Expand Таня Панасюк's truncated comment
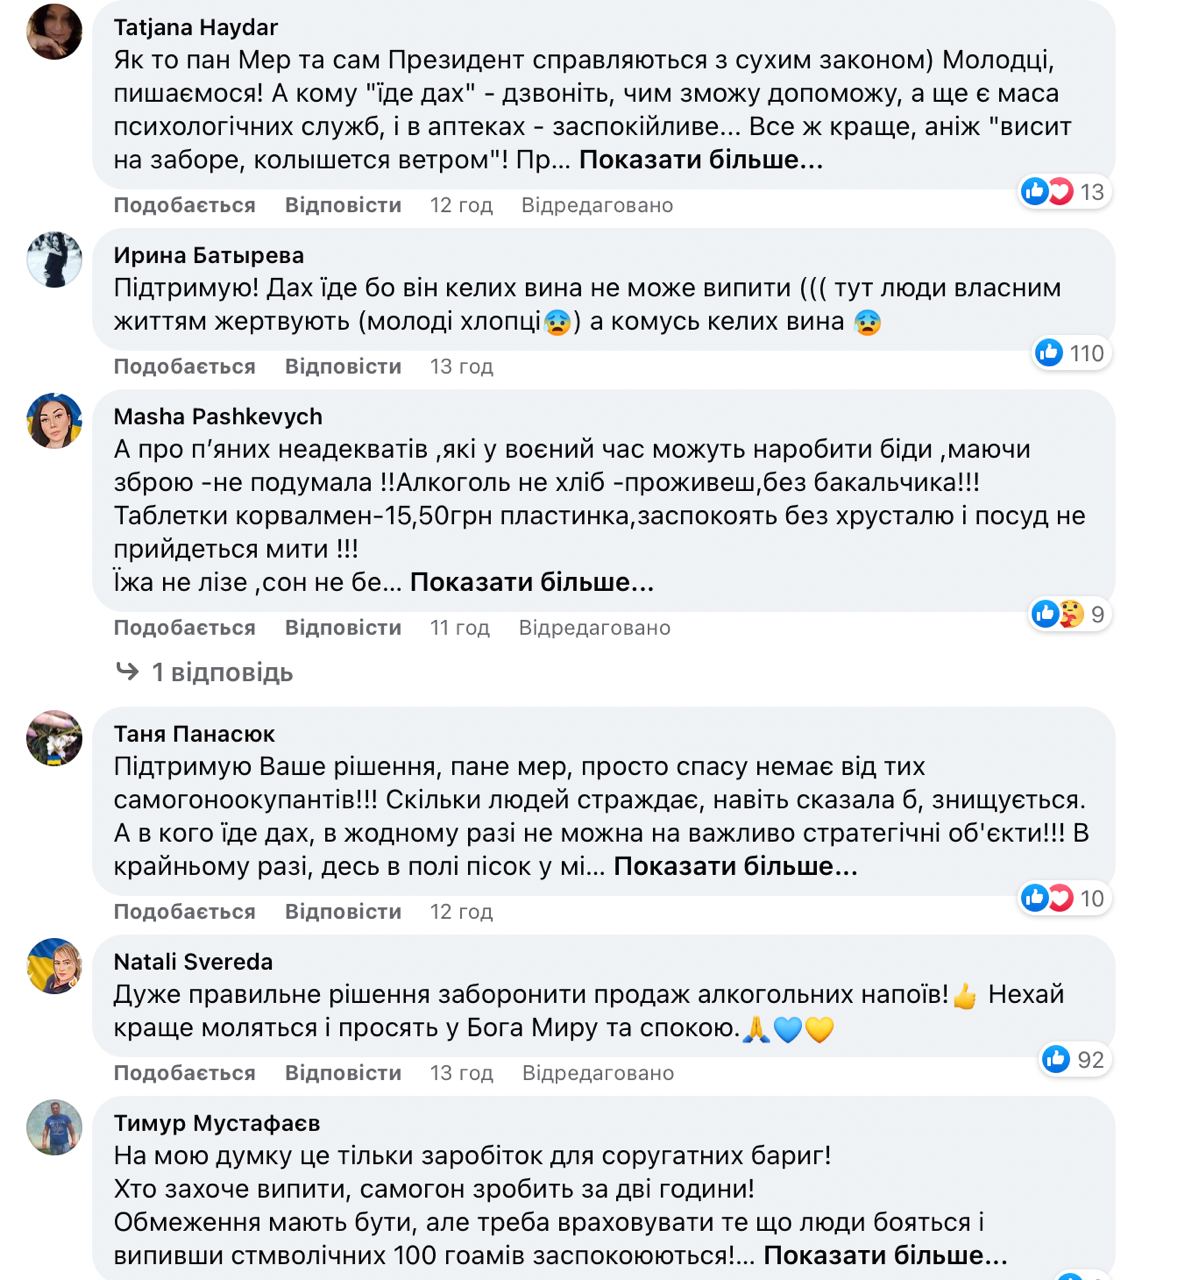This screenshot has height=1280, width=1185. tap(735, 866)
